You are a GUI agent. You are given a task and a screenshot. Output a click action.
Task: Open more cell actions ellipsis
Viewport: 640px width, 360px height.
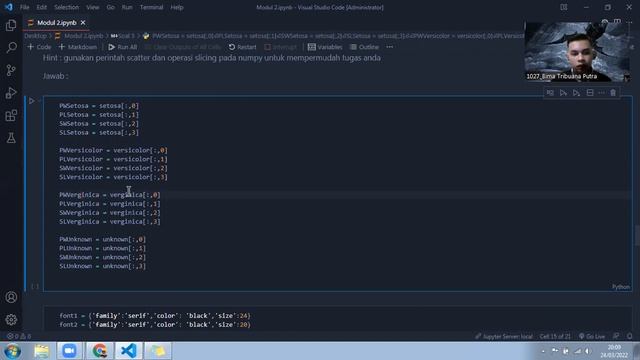click(602, 93)
